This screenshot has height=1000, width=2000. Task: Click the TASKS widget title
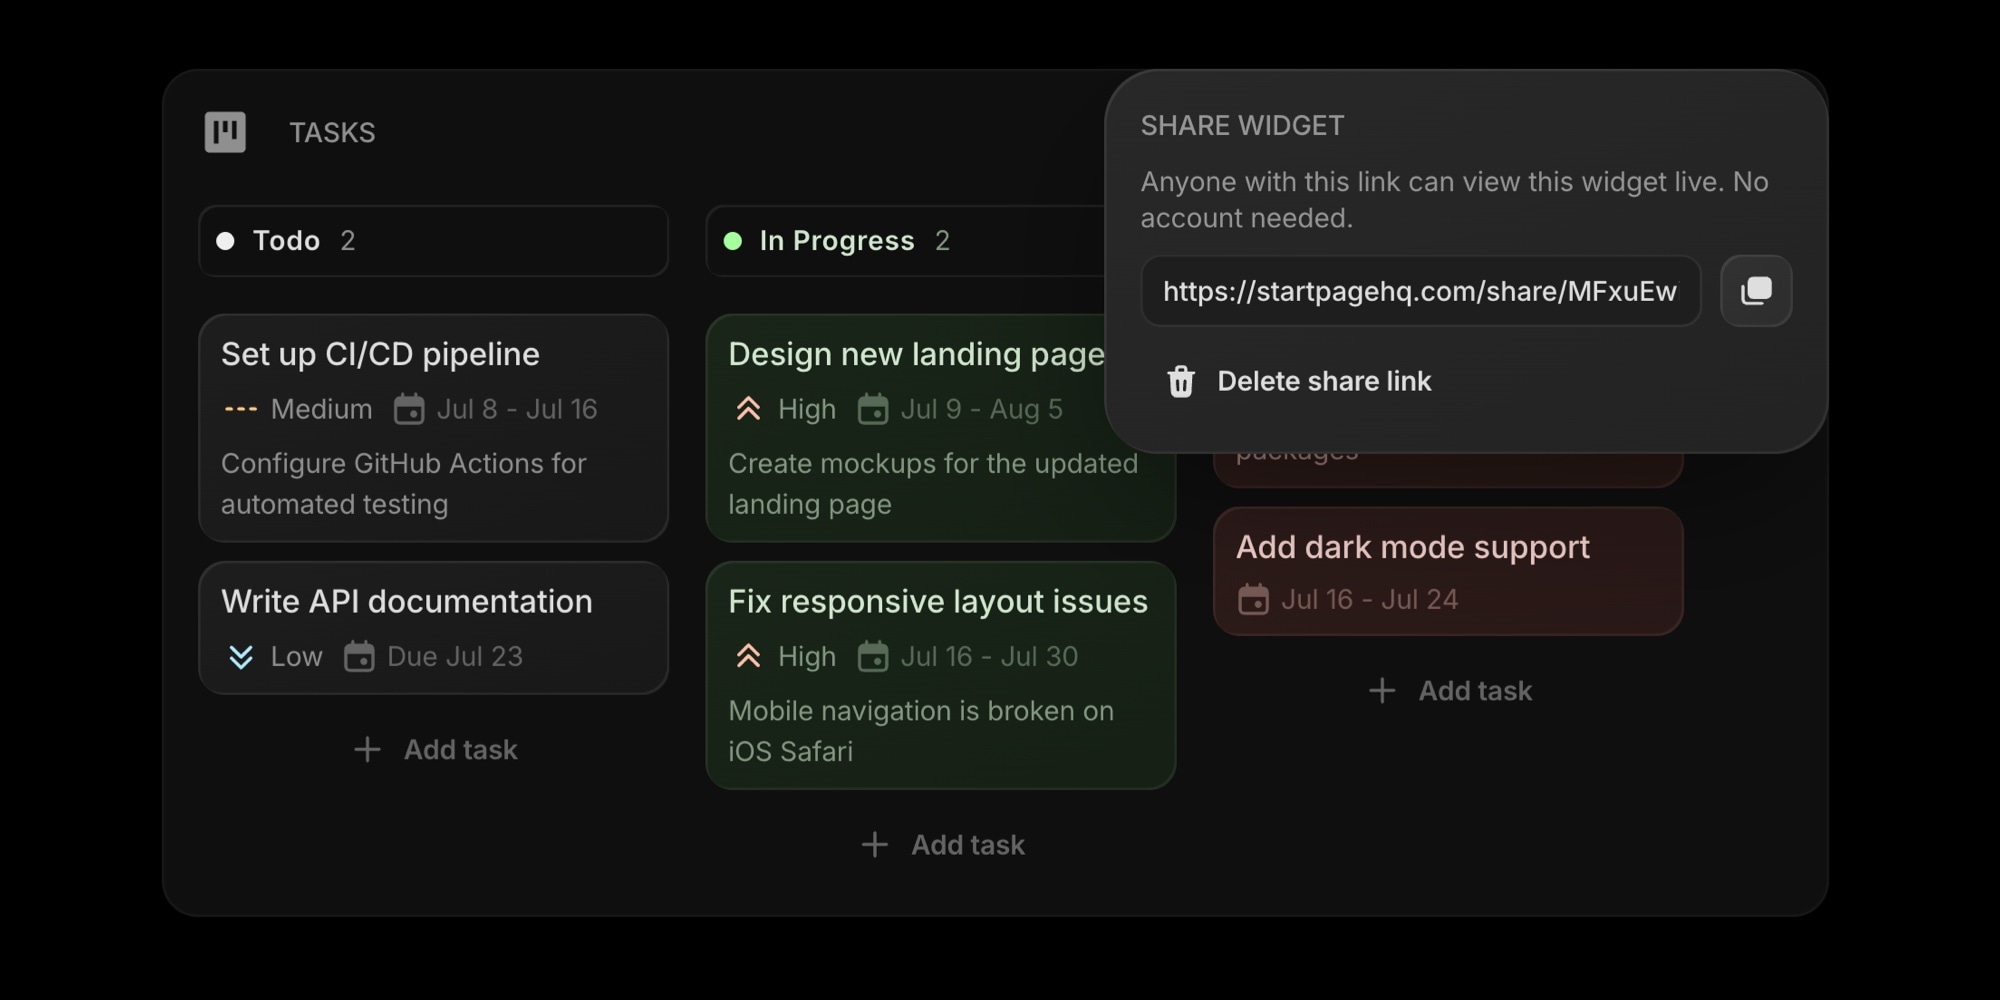coord(332,132)
